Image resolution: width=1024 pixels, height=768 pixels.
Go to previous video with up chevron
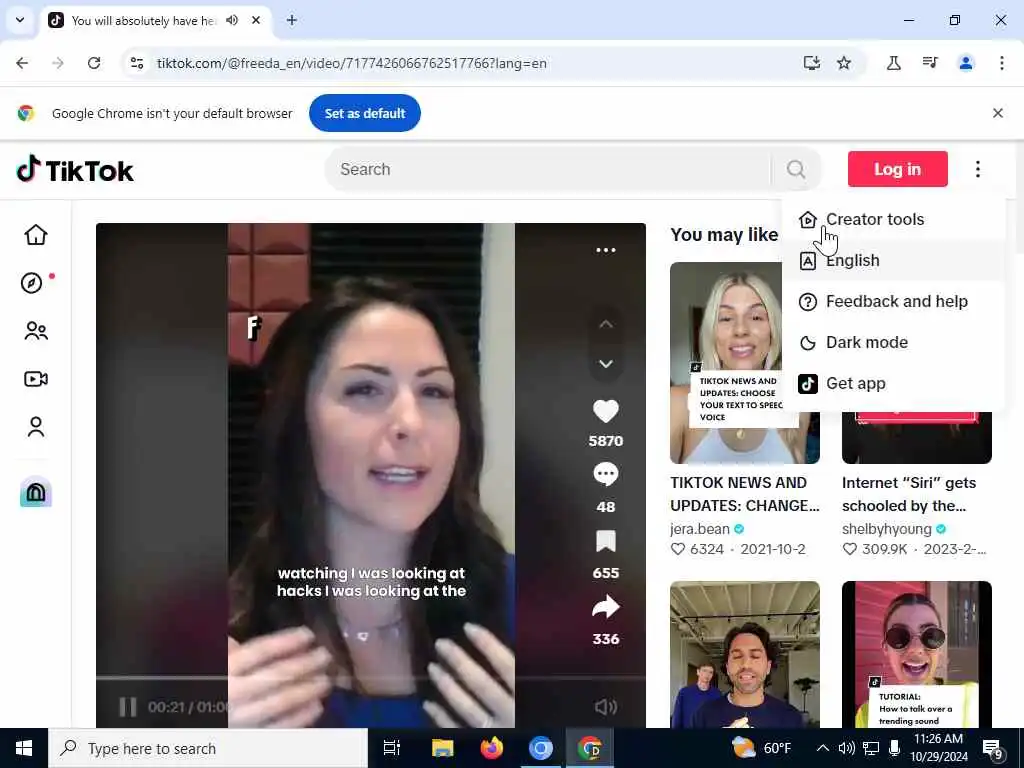click(605, 324)
